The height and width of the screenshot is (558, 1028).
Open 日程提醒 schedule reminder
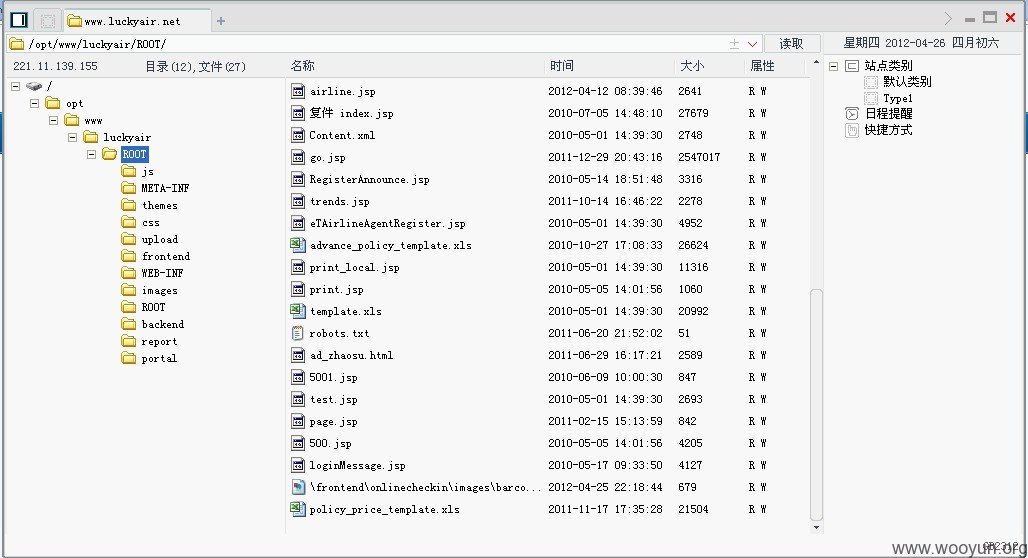point(888,113)
